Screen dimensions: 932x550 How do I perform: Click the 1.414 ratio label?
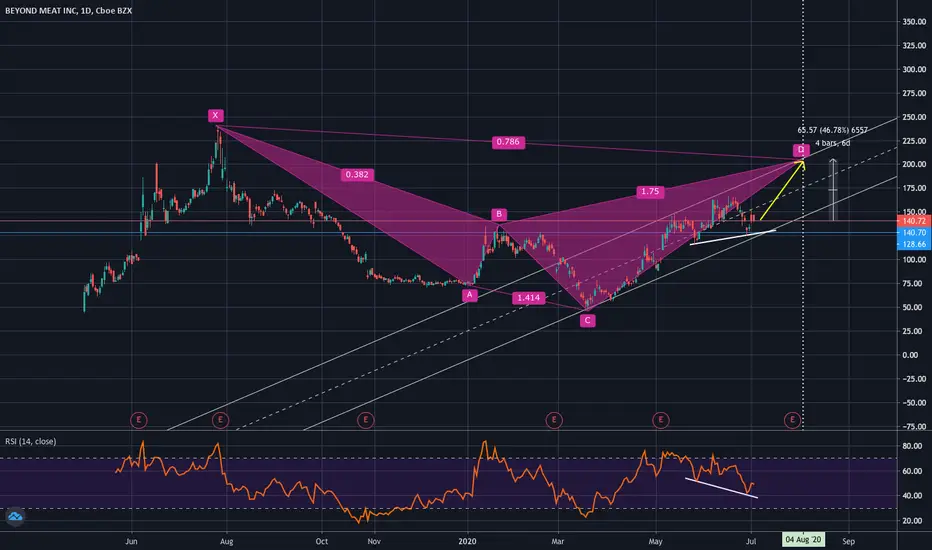(x=528, y=298)
